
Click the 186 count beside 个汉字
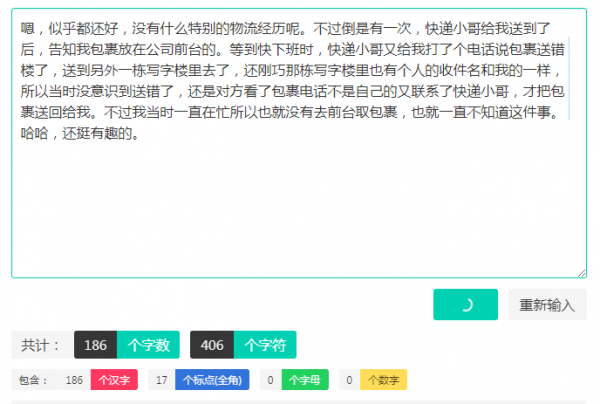(74, 380)
